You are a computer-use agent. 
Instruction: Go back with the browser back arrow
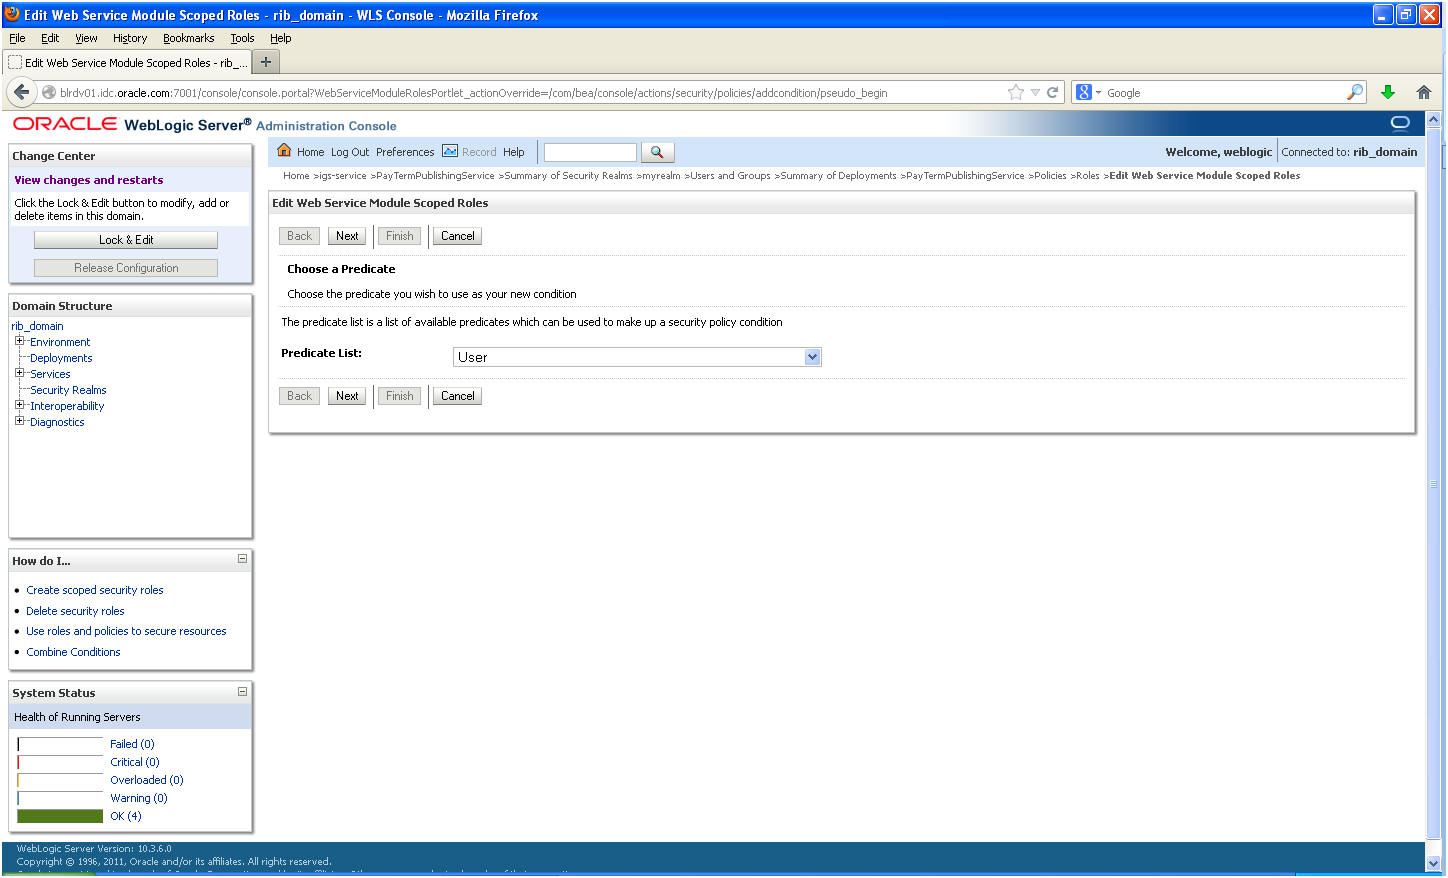coord(21,92)
